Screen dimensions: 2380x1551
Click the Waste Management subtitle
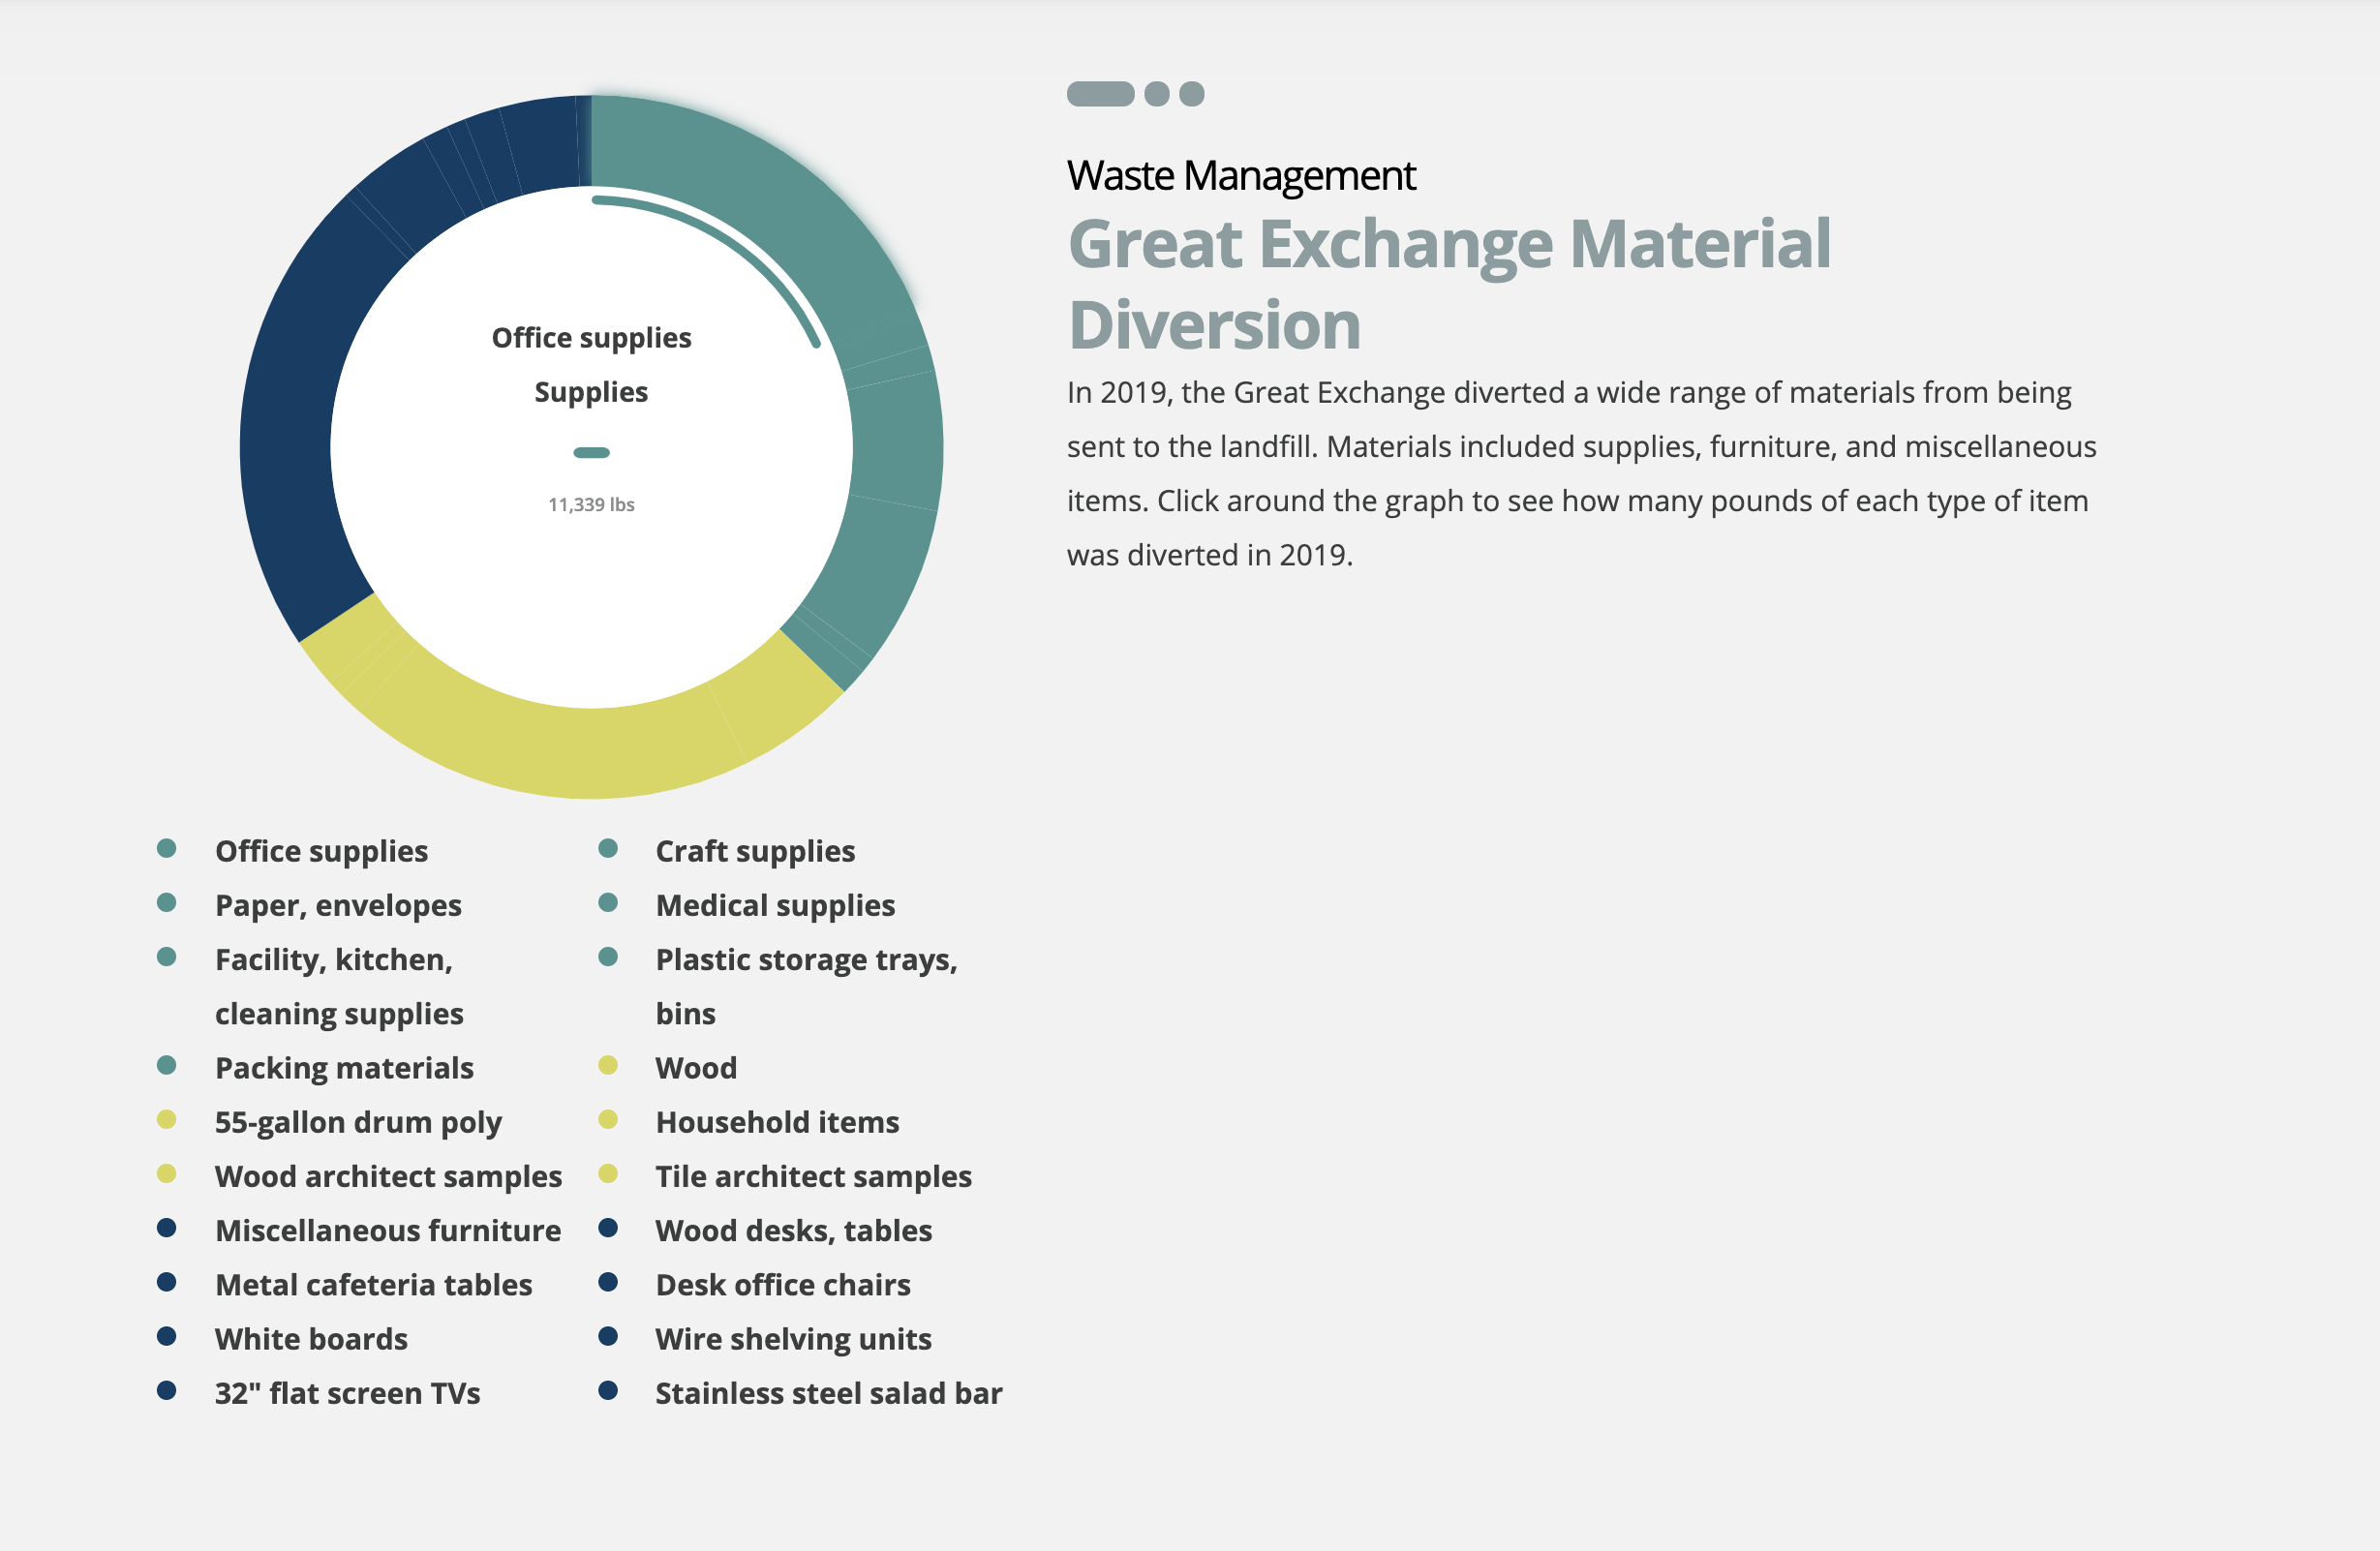[1241, 176]
